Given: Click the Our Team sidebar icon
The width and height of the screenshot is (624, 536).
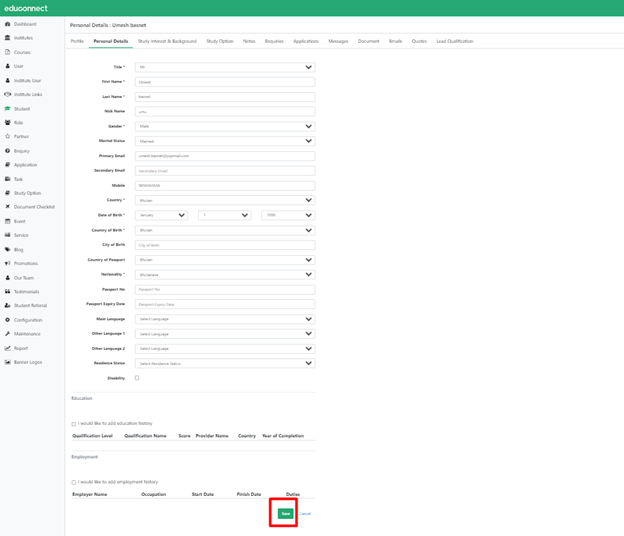Looking at the screenshot, I should [x=7, y=278].
